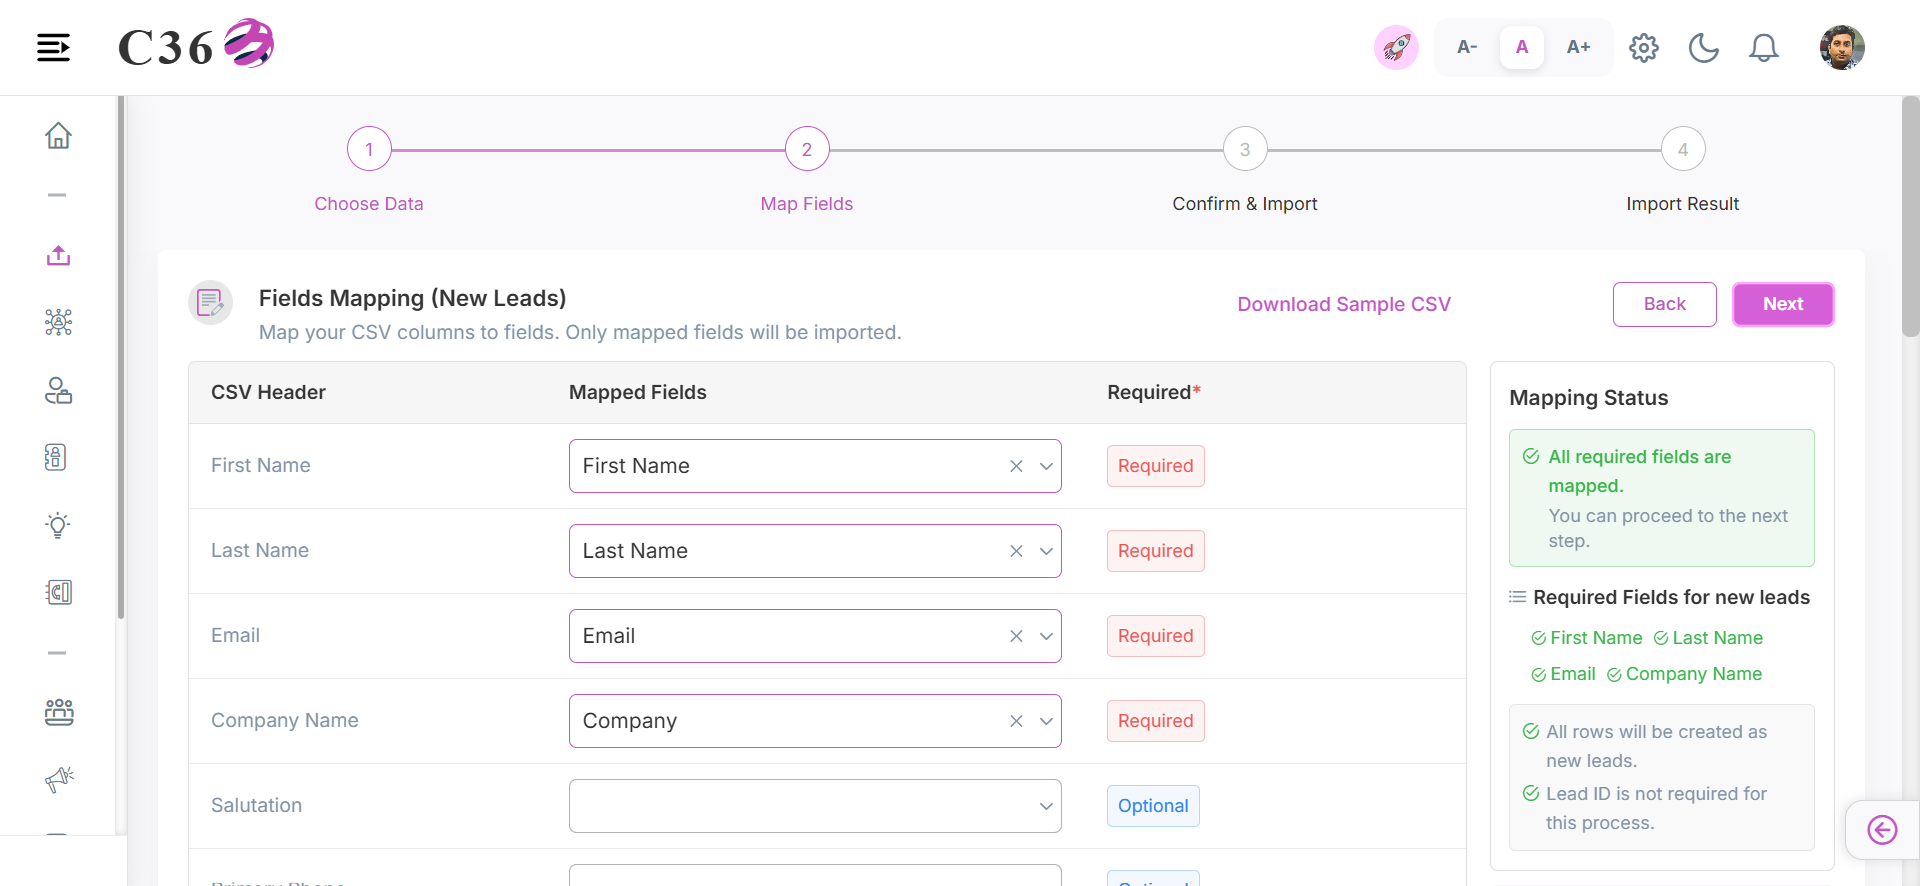Clear the Company mapping
Viewport: 1920px width, 886px height.
point(1016,721)
